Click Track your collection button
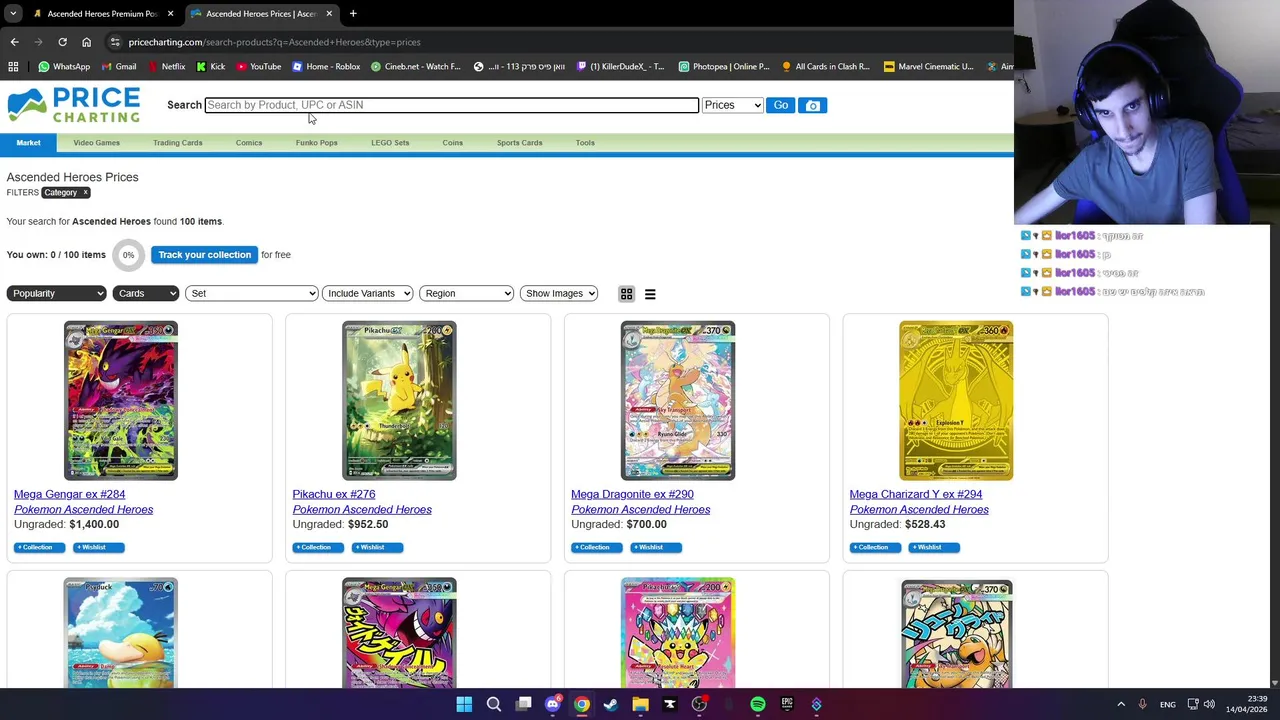1280x720 pixels. pyautogui.click(x=204, y=255)
